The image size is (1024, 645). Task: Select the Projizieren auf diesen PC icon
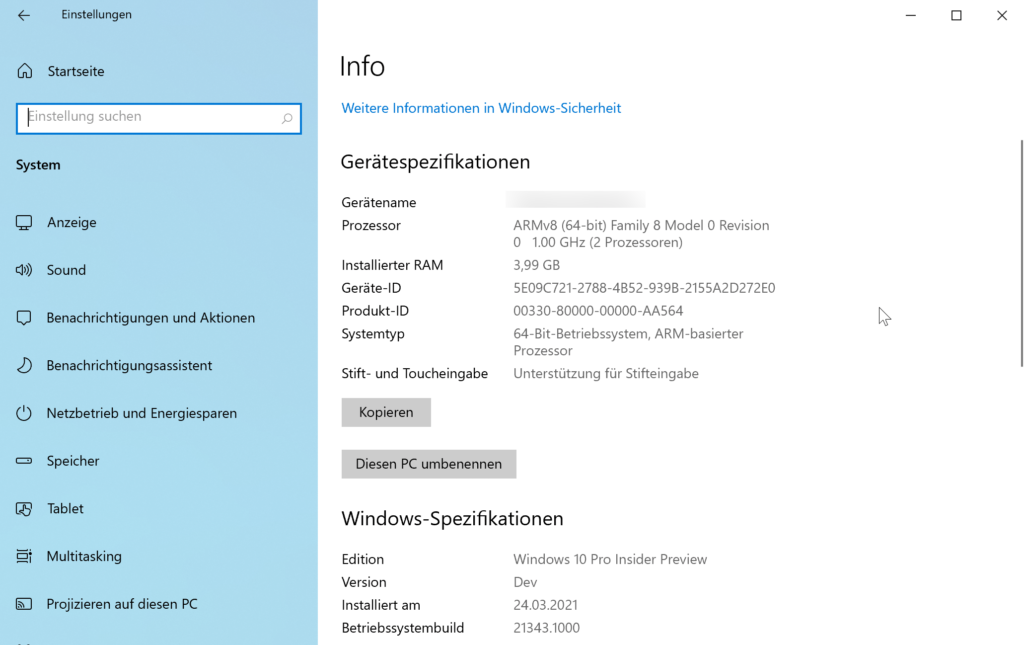(23, 603)
